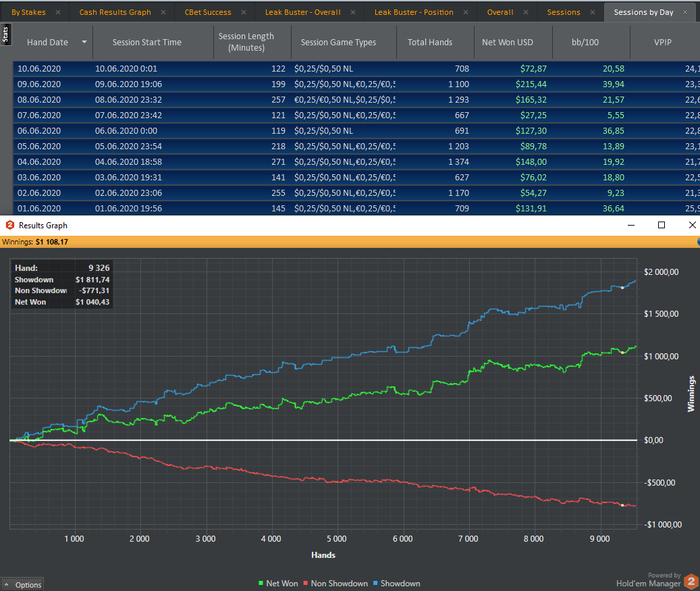Close the Sessions by Day tab

coord(691,12)
